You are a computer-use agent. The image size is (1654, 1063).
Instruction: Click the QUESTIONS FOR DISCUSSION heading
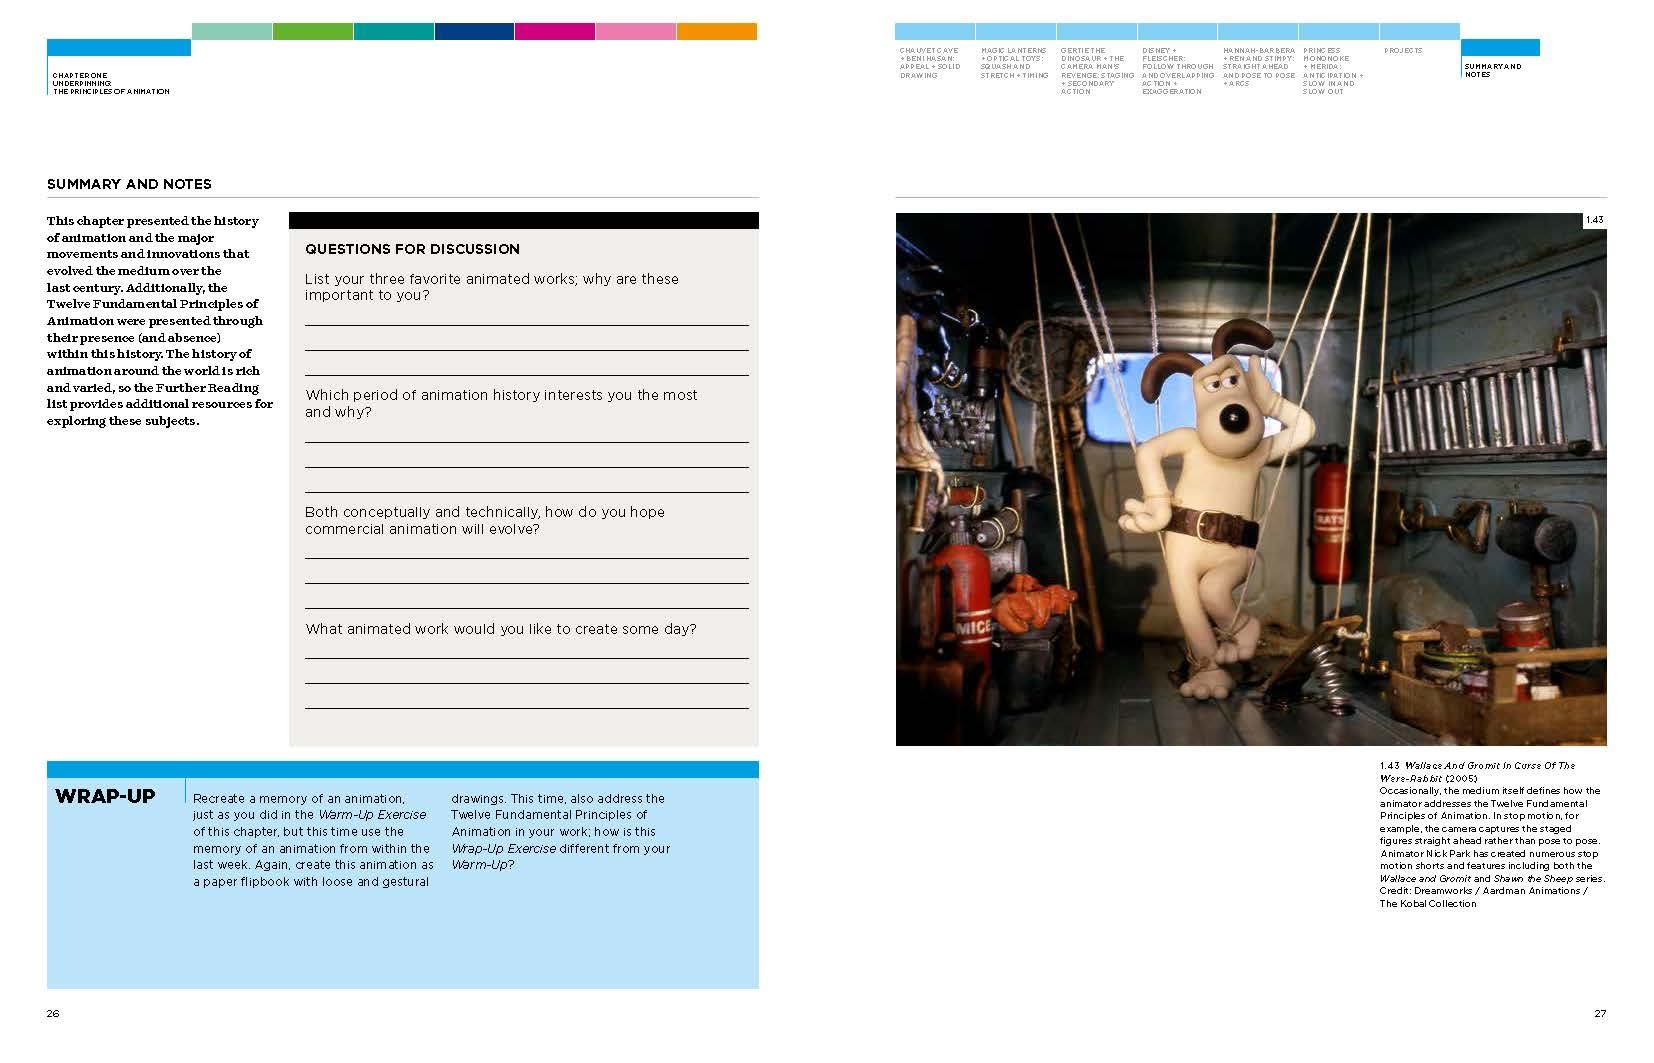pyautogui.click(x=412, y=249)
